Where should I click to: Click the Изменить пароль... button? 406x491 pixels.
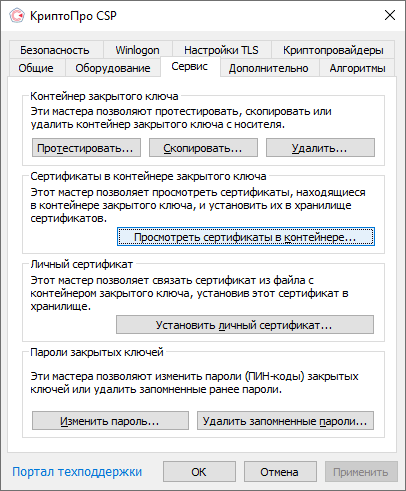tap(110, 421)
